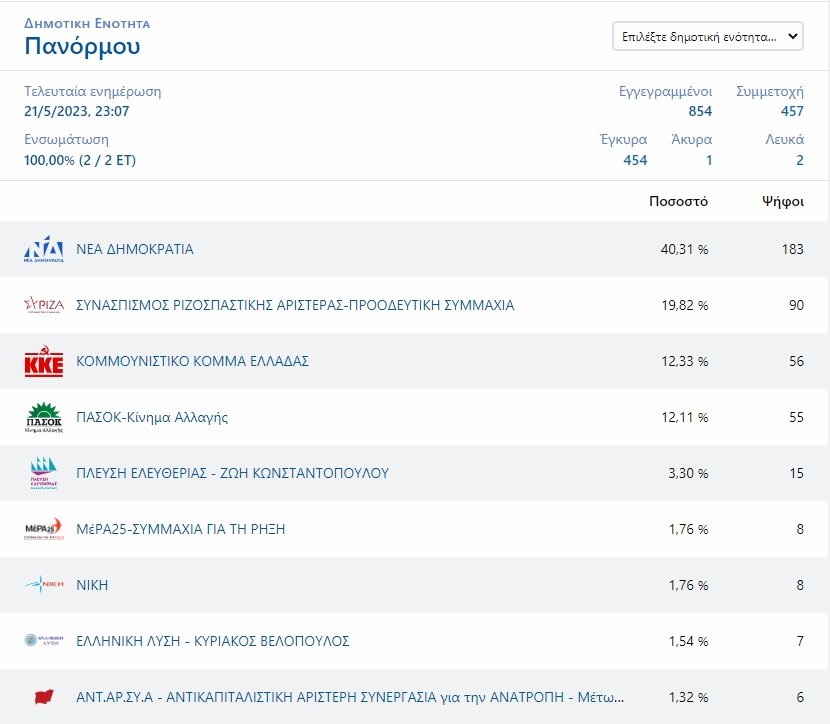Click the ΜέΡΑ25 party logo

tap(44, 529)
